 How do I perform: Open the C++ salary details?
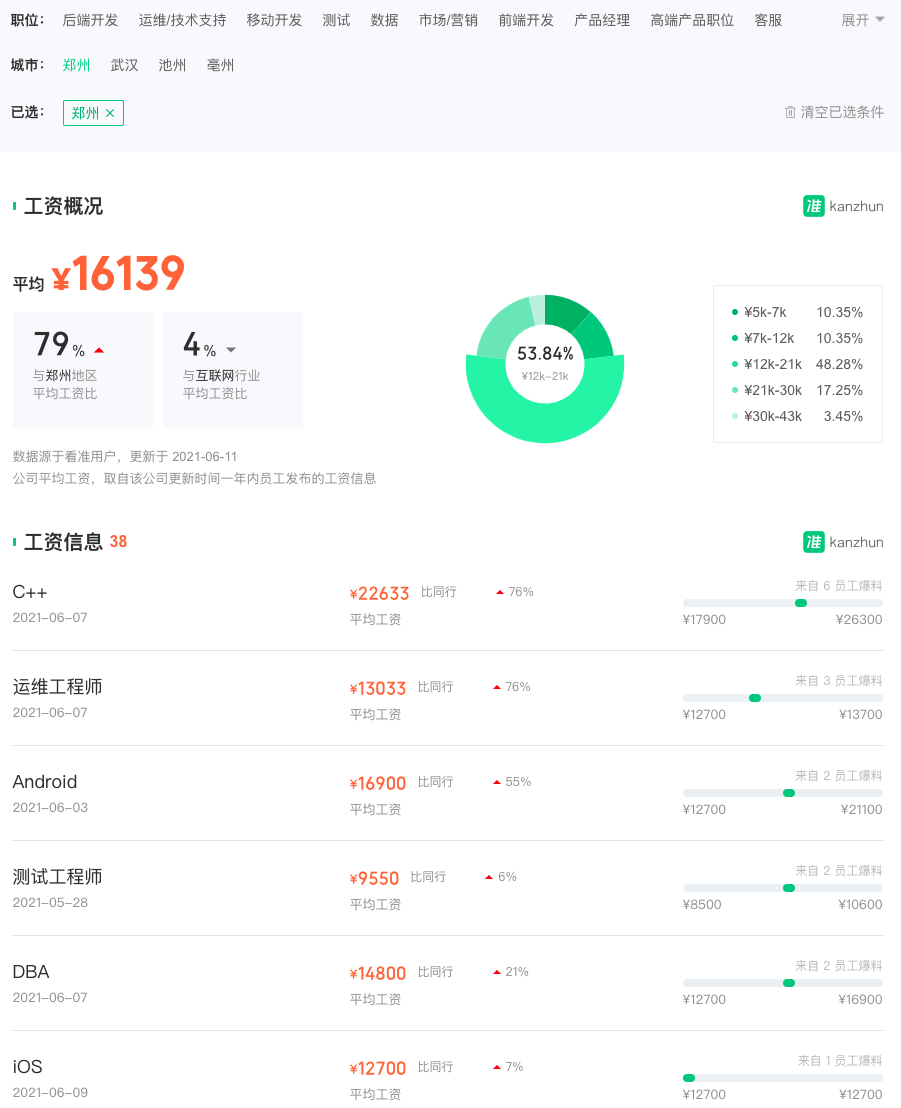point(30,593)
